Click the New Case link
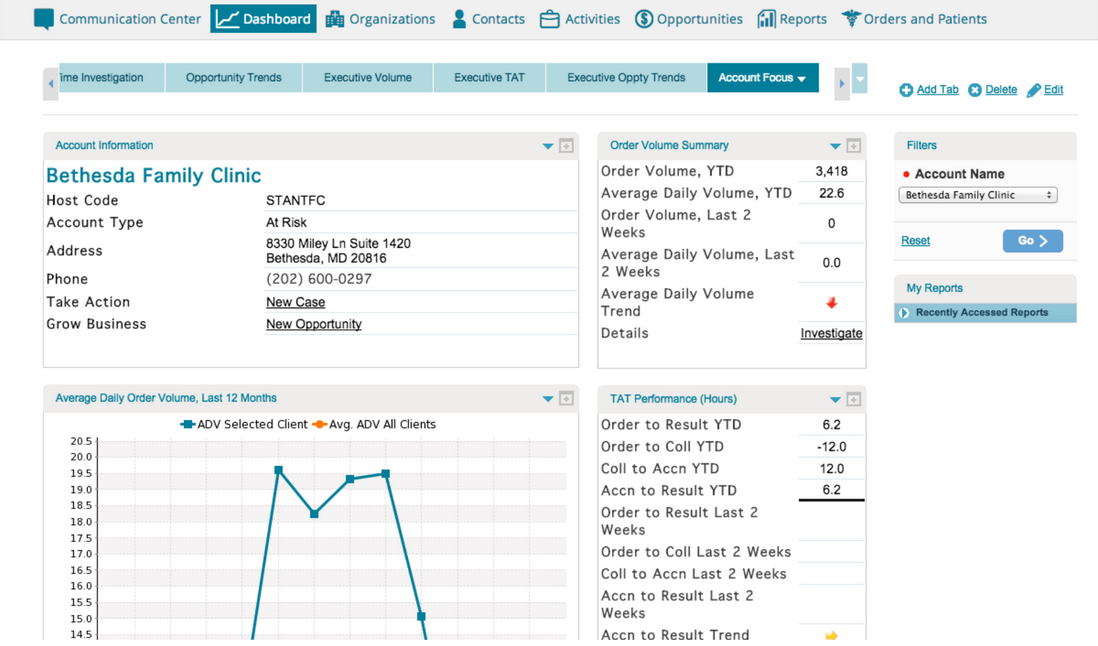The height and width of the screenshot is (646, 1098). [296, 302]
